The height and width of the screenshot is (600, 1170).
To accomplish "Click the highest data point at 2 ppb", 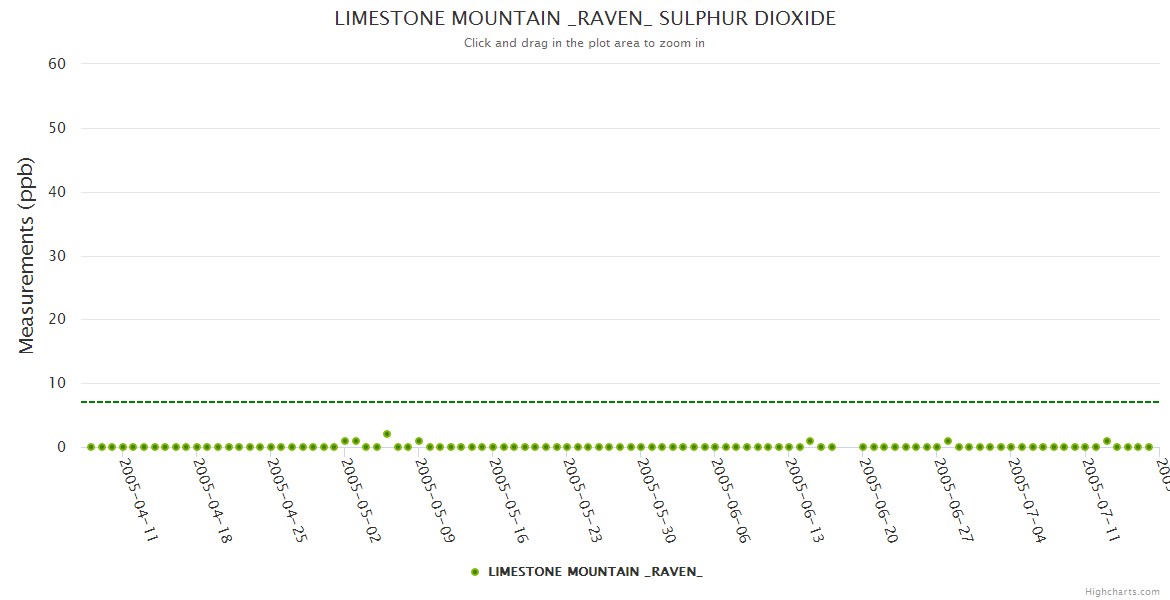I will (387, 435).
